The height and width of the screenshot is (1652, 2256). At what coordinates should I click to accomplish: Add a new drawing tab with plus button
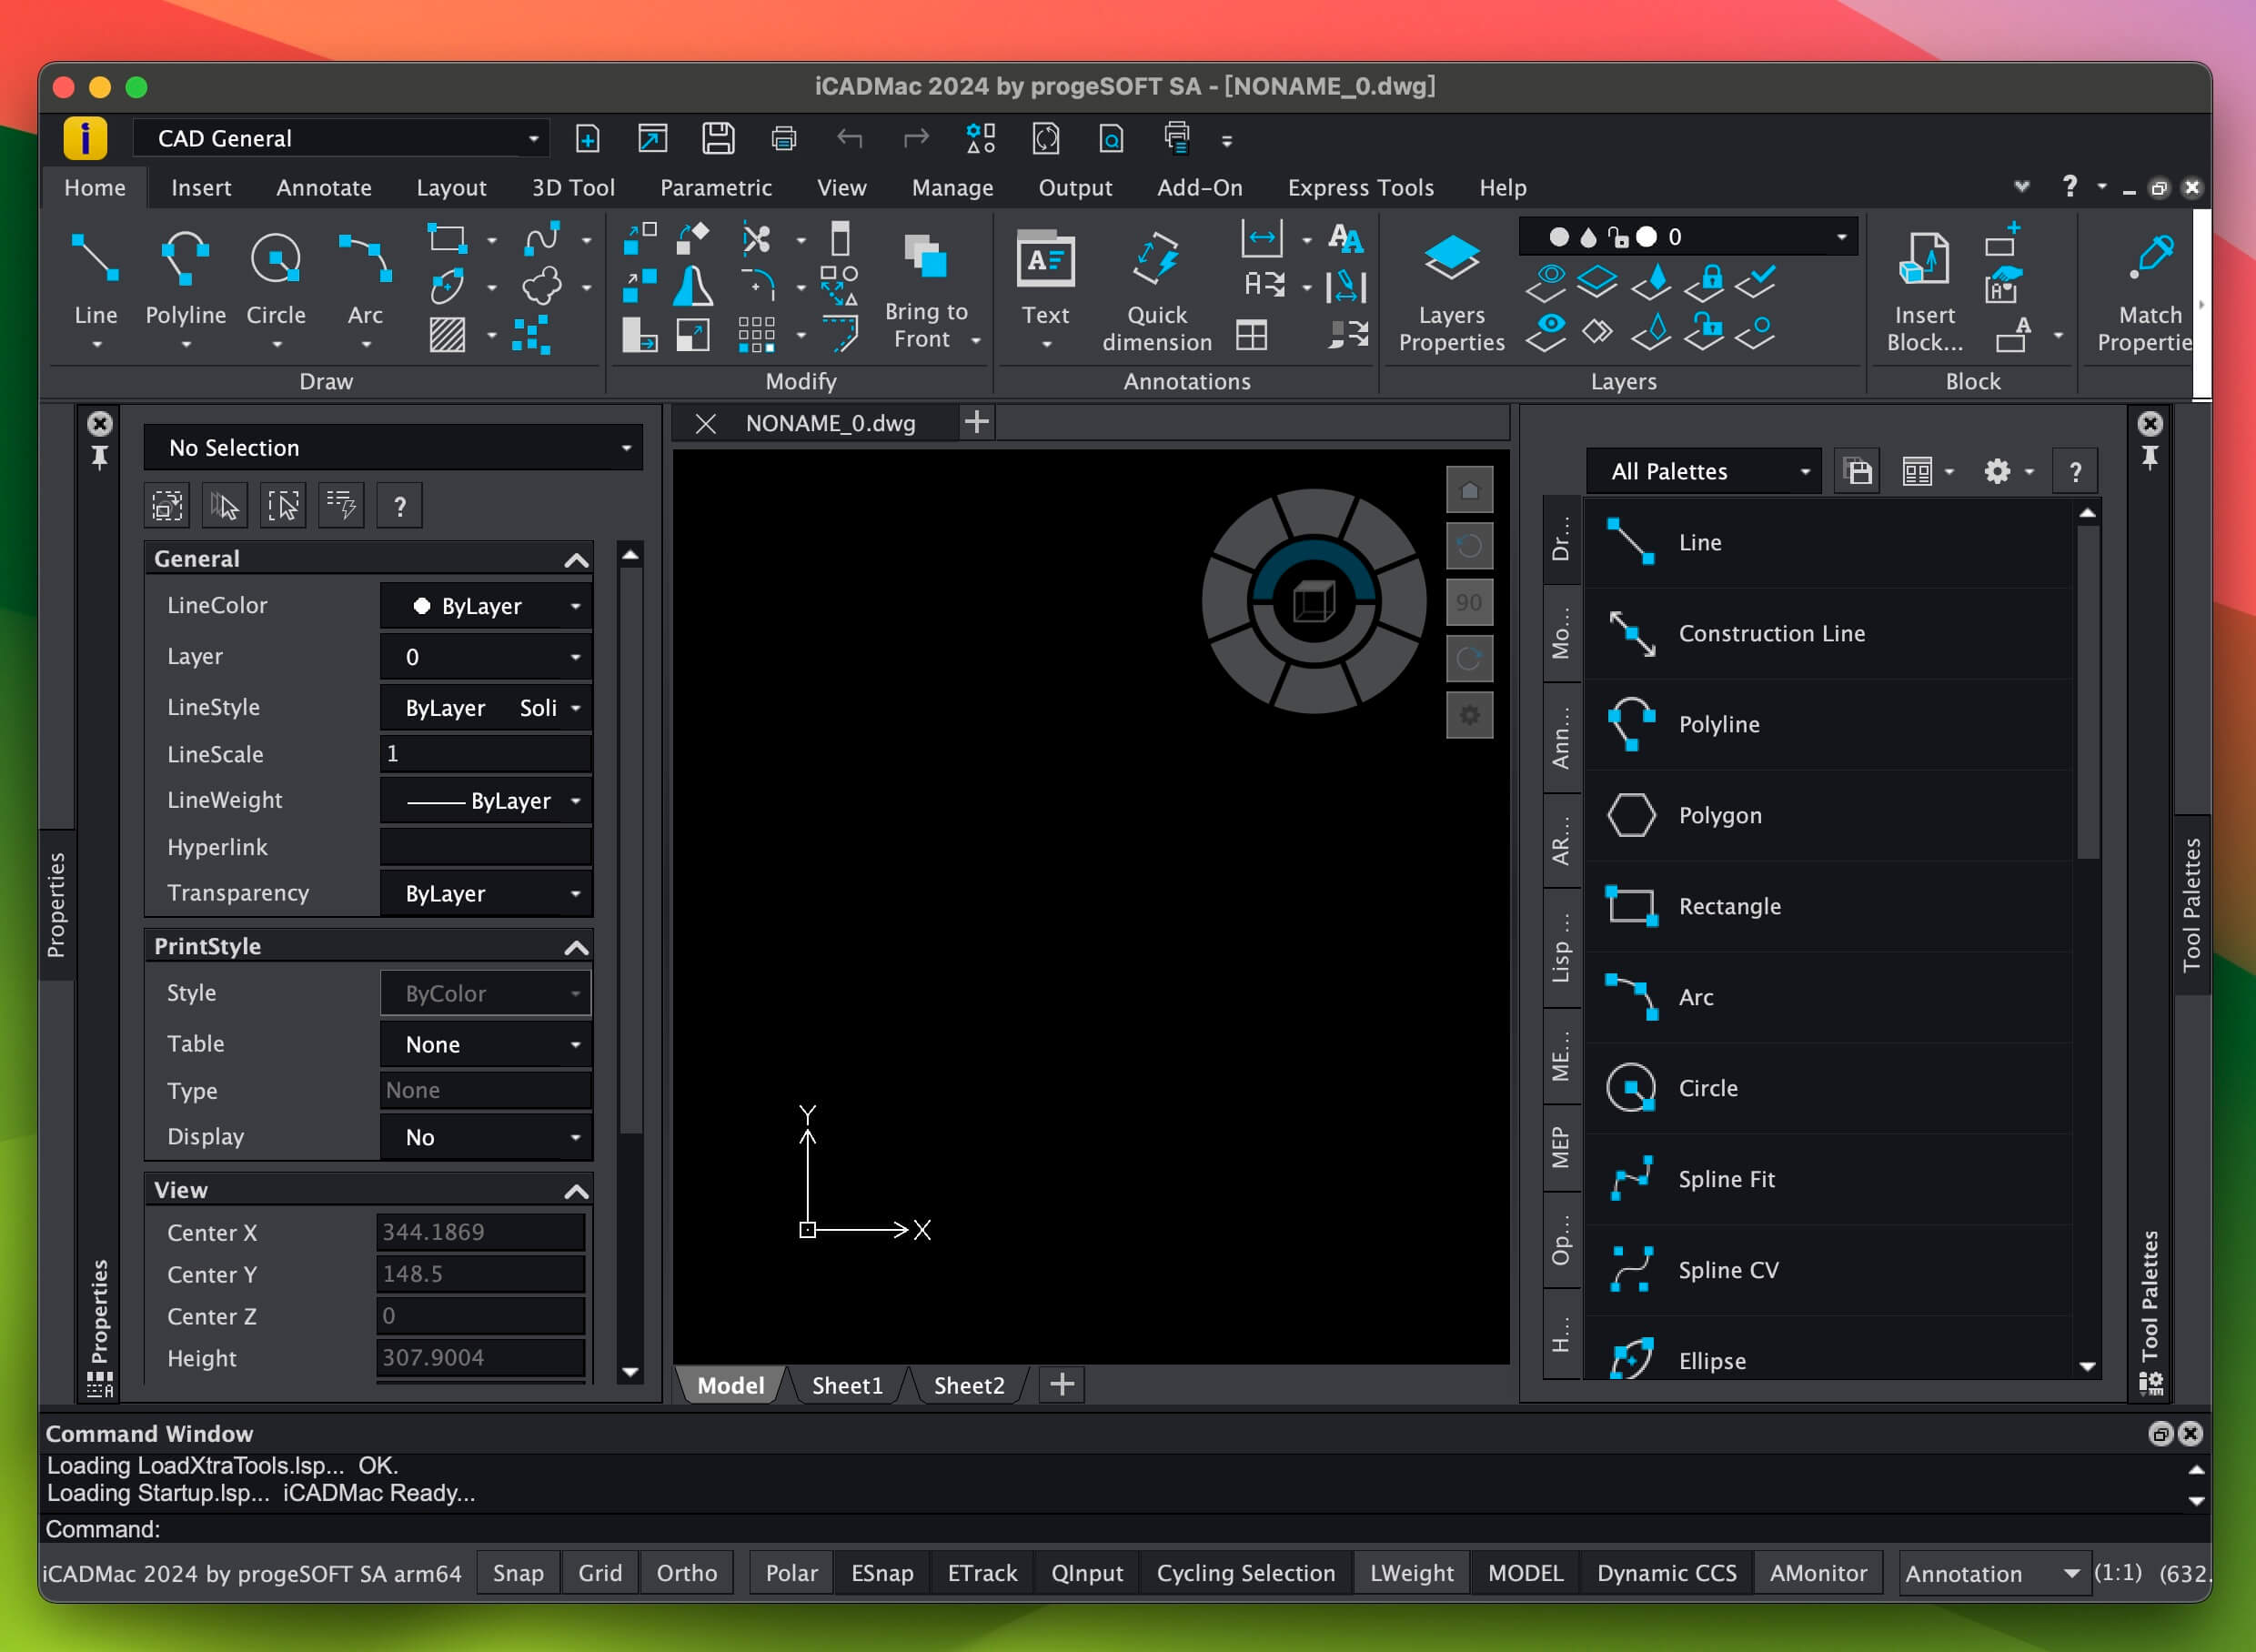point(977,422)
